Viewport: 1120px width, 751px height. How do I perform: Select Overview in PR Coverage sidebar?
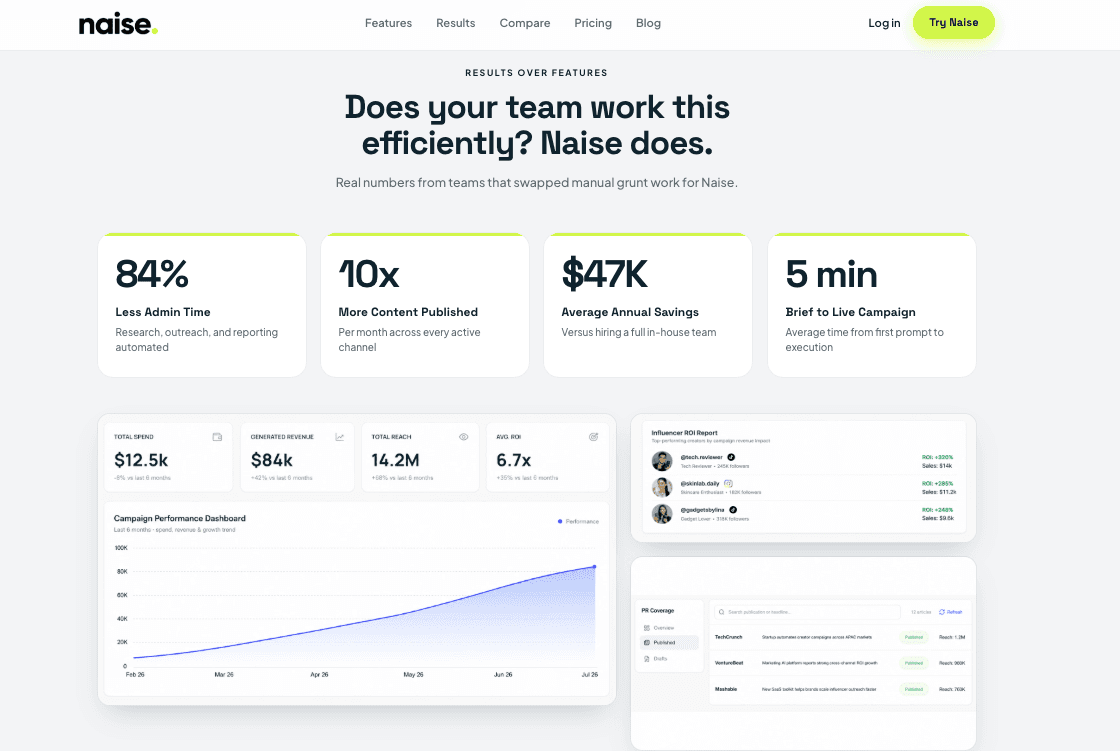(x=664, y=628)
